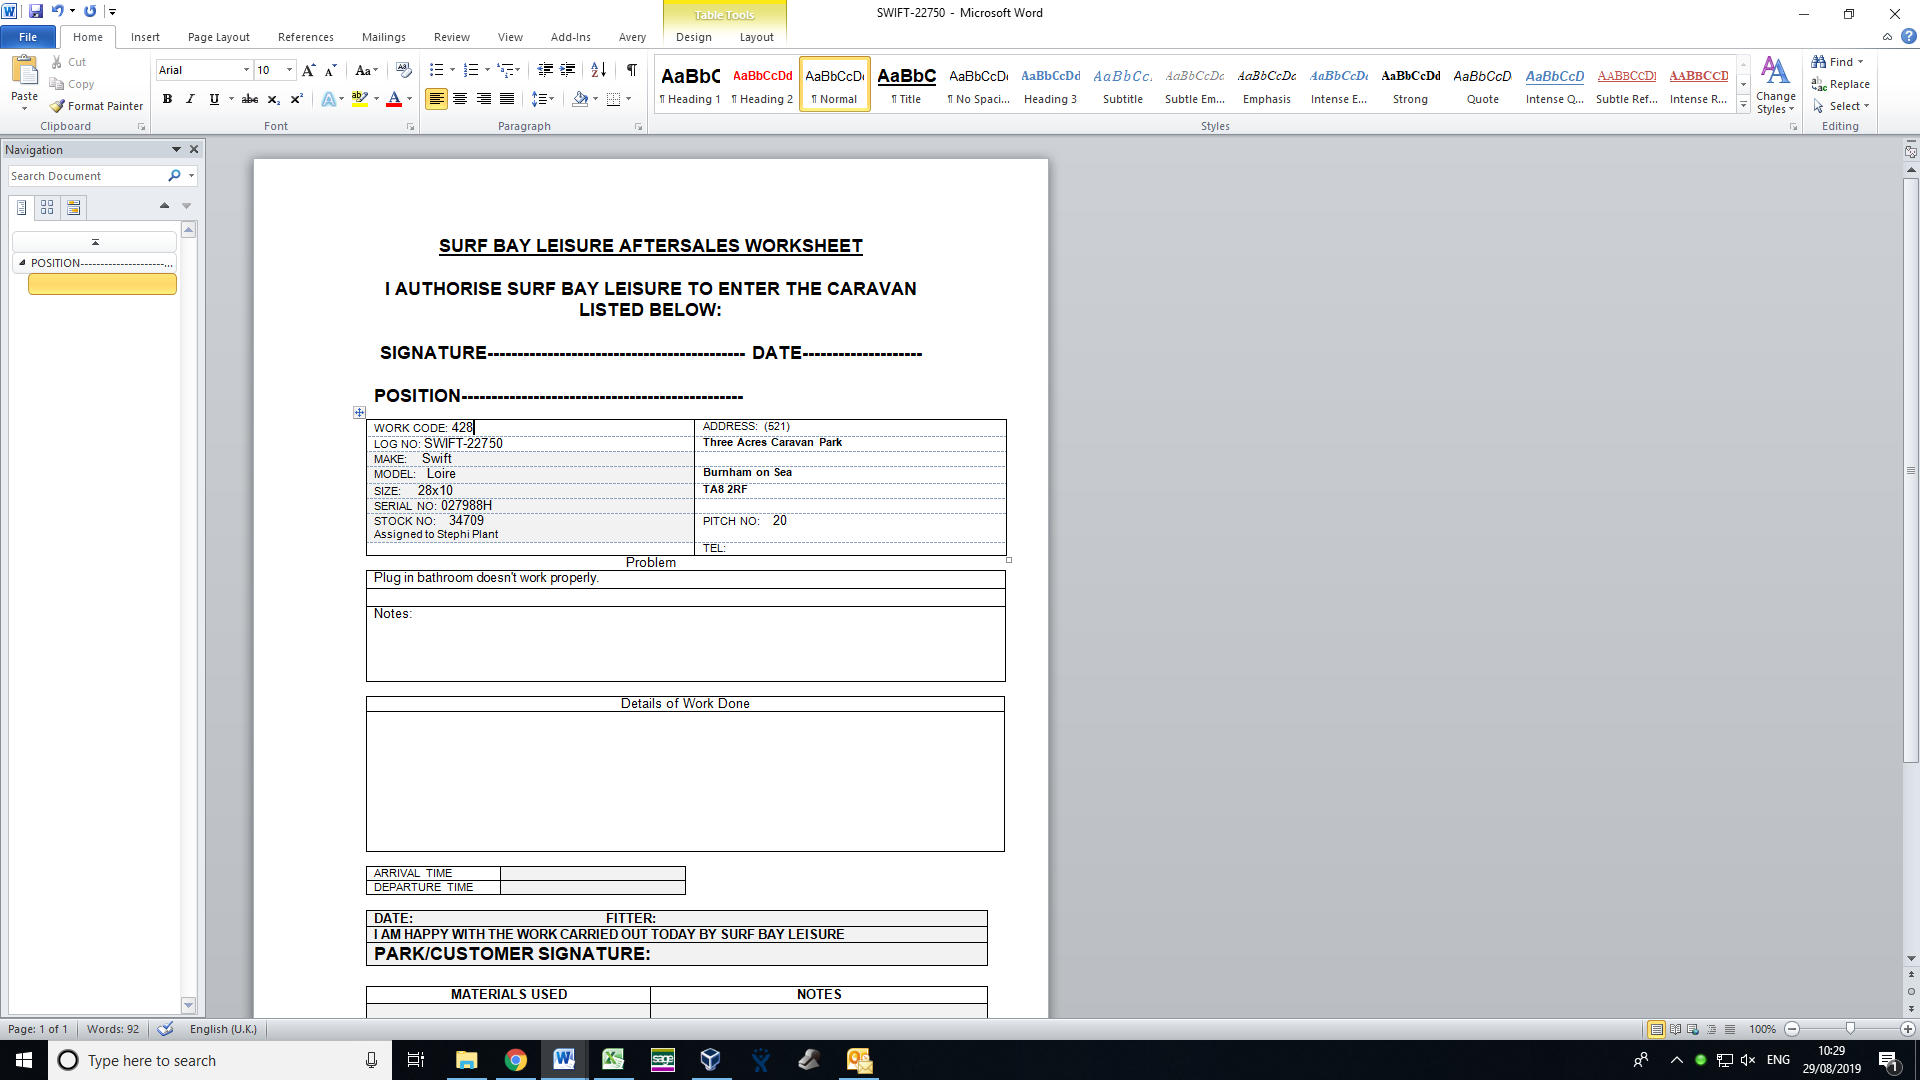Click the Sort icon in Paragraph group
Screen dimensions: 1920x1080
(x=598, y=70)
